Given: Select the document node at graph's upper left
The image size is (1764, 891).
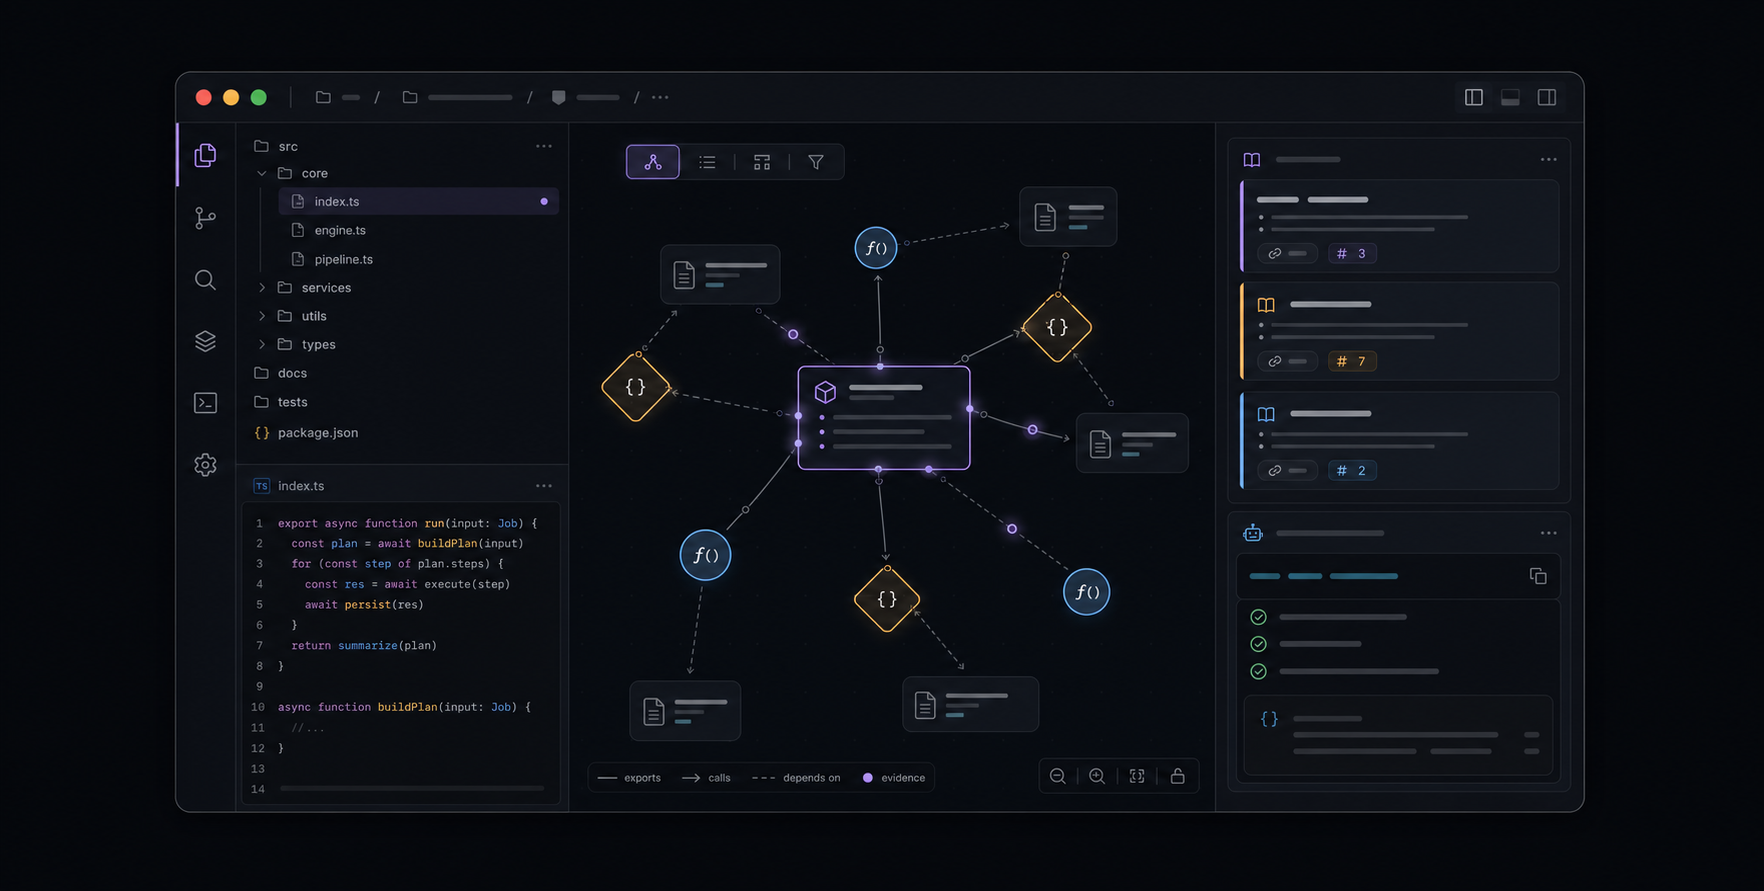Looking at the screenshot, I should (x=720, y=274).
